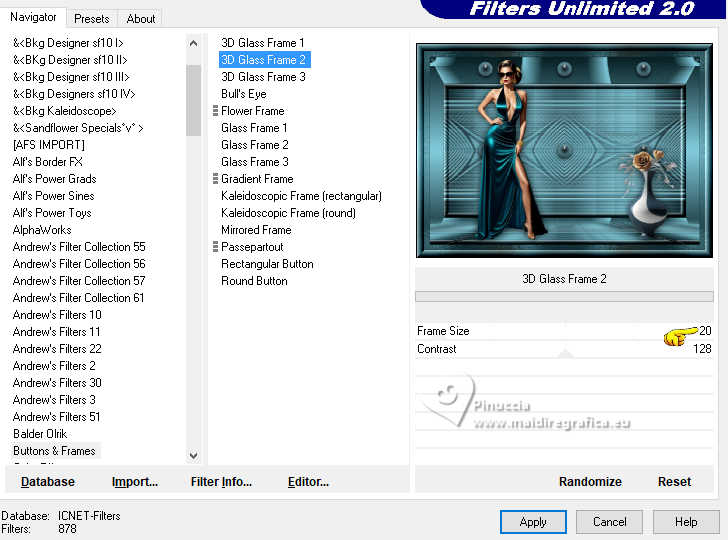728x540 pixels.
Task: Select the Buttons & Frames category
Action: click(54, 451)
